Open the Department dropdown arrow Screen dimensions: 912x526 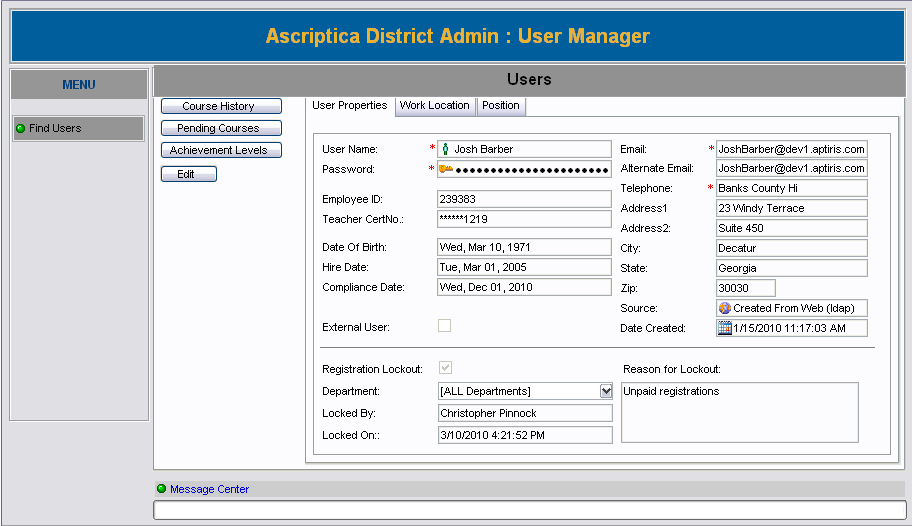[605, 391]
